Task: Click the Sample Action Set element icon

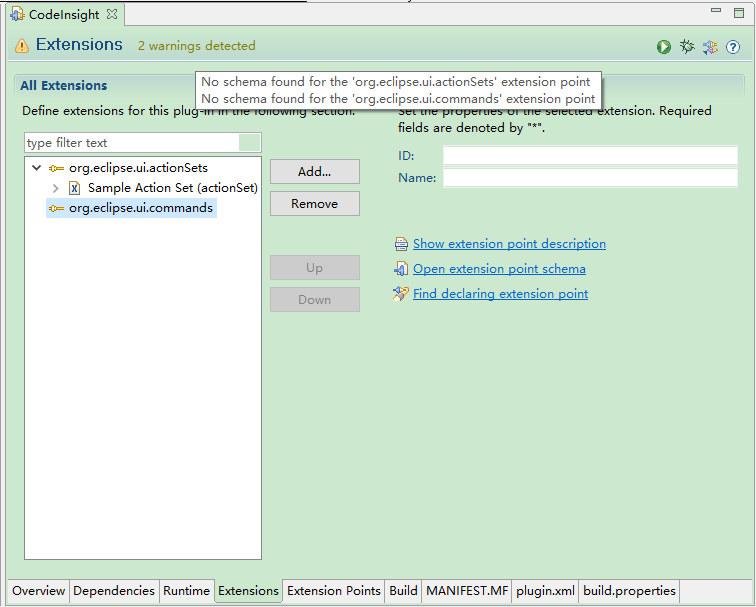Action: [74, 188]
